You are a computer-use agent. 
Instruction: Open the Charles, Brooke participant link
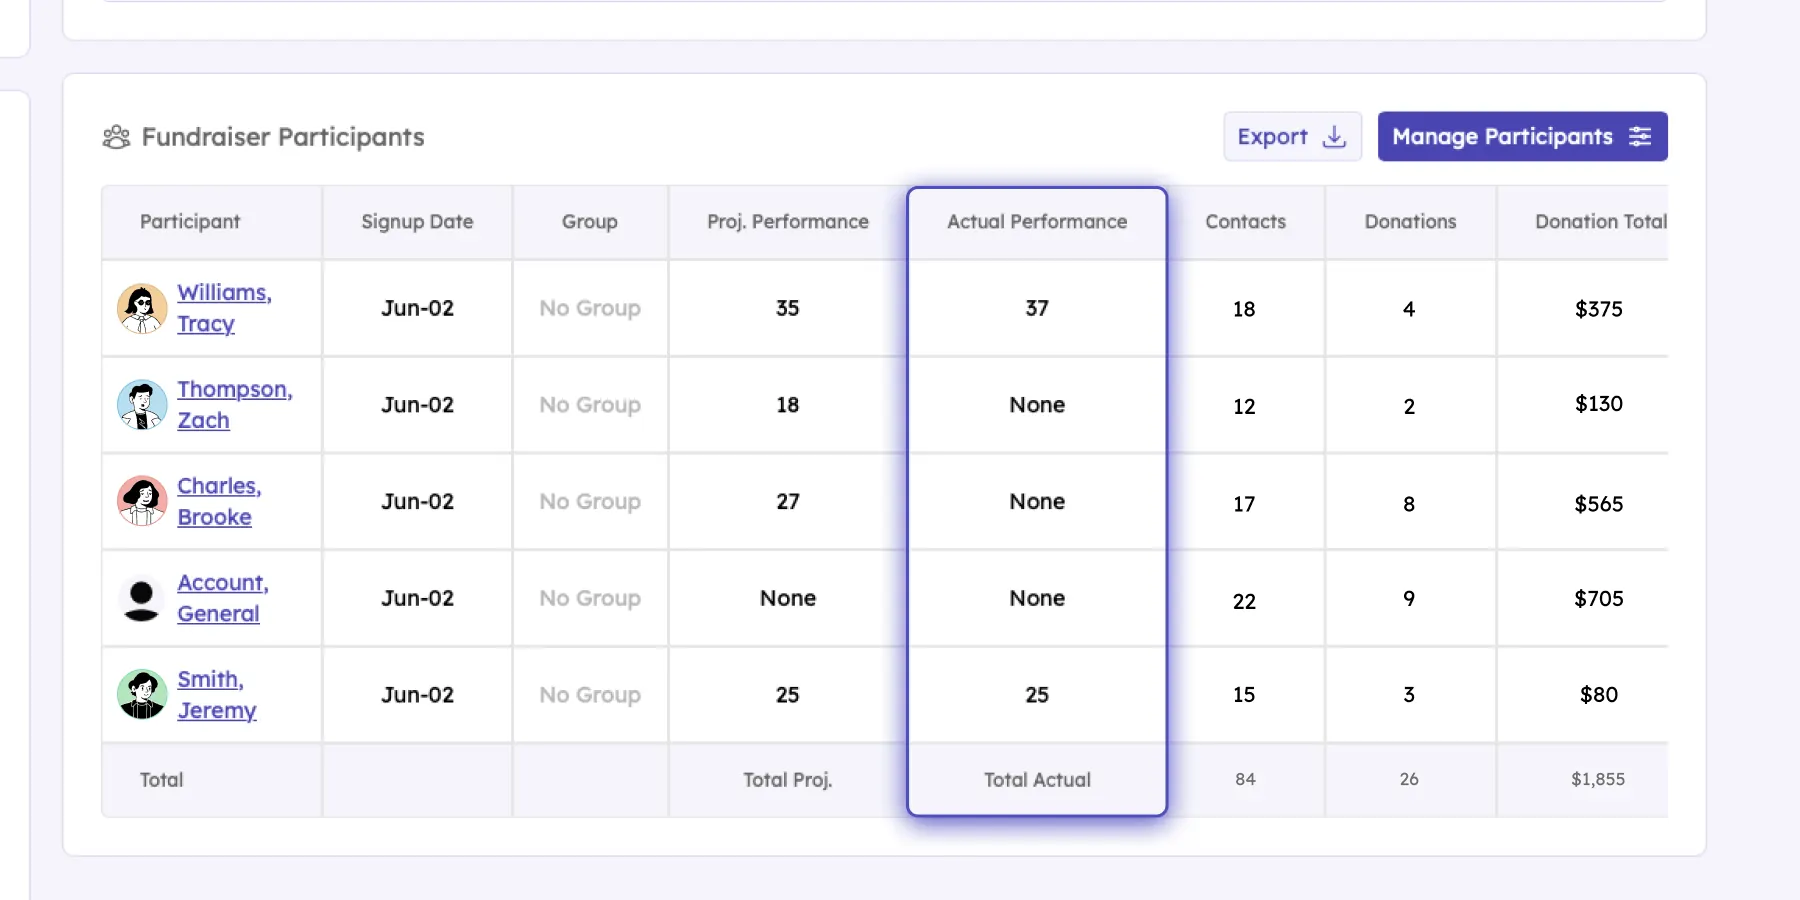pyautogui.click(x=219, y=501)
